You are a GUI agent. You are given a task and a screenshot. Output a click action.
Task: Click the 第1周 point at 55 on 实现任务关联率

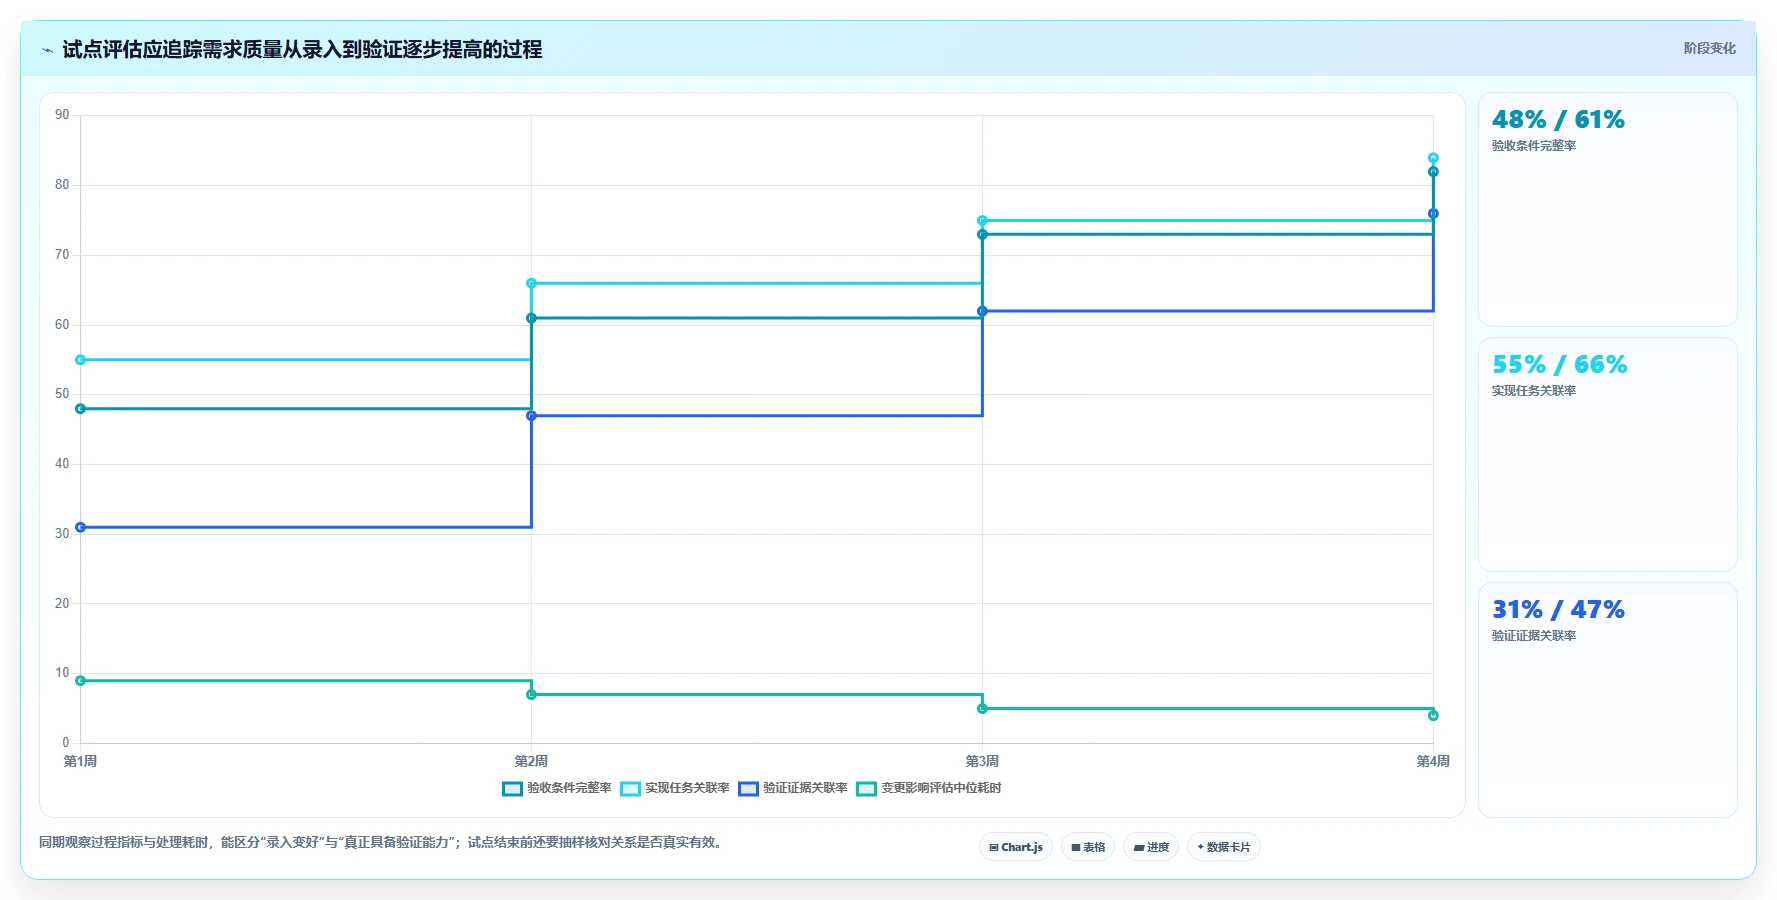coord(81,360)
